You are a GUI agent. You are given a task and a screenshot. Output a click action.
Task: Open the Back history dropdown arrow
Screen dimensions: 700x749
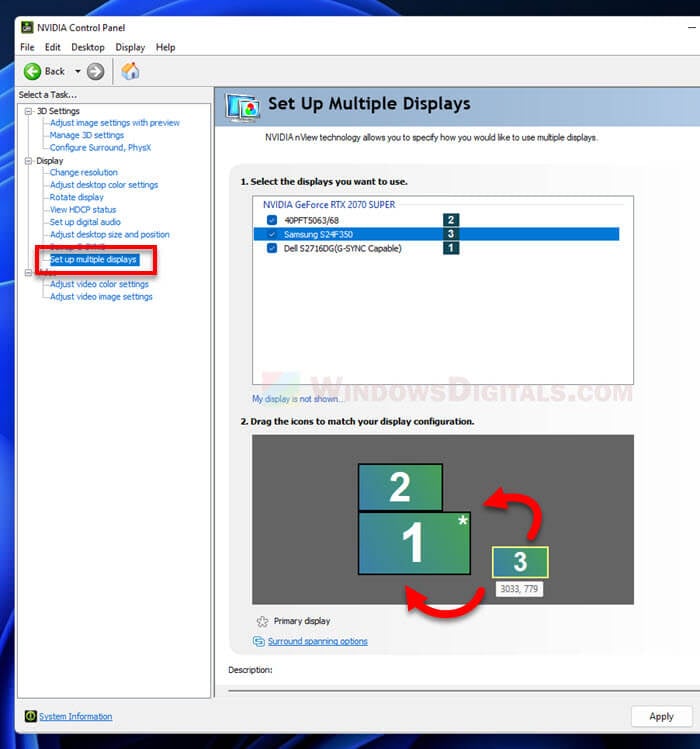click(x=77, y=72)
